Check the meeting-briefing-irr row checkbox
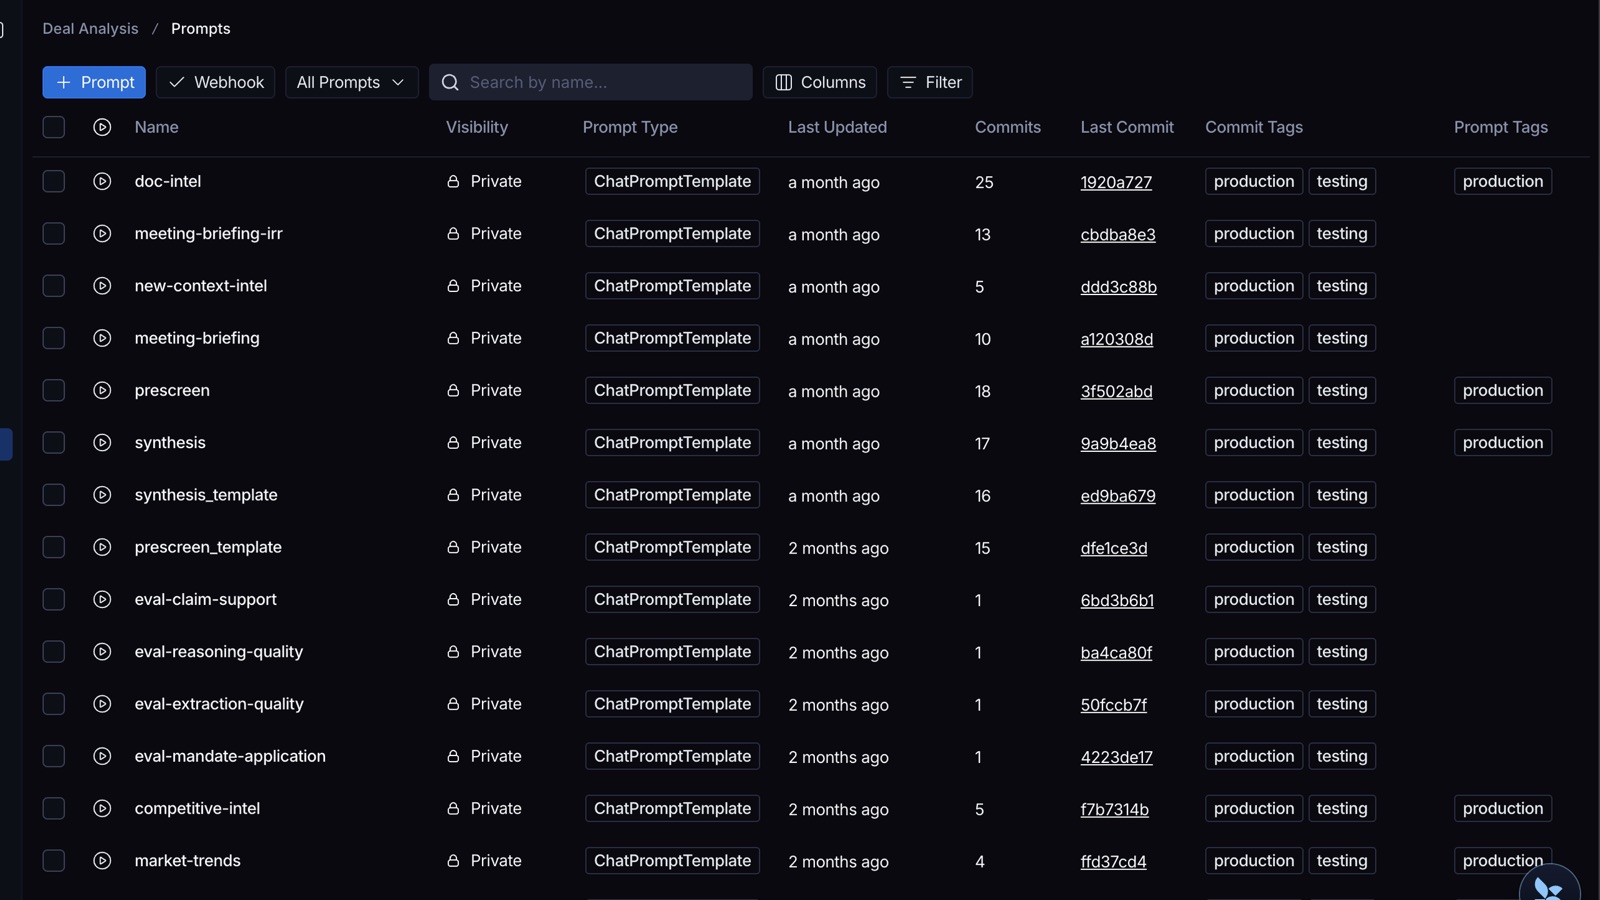Viewport: 1600px width, 900px height. [54, 233]
